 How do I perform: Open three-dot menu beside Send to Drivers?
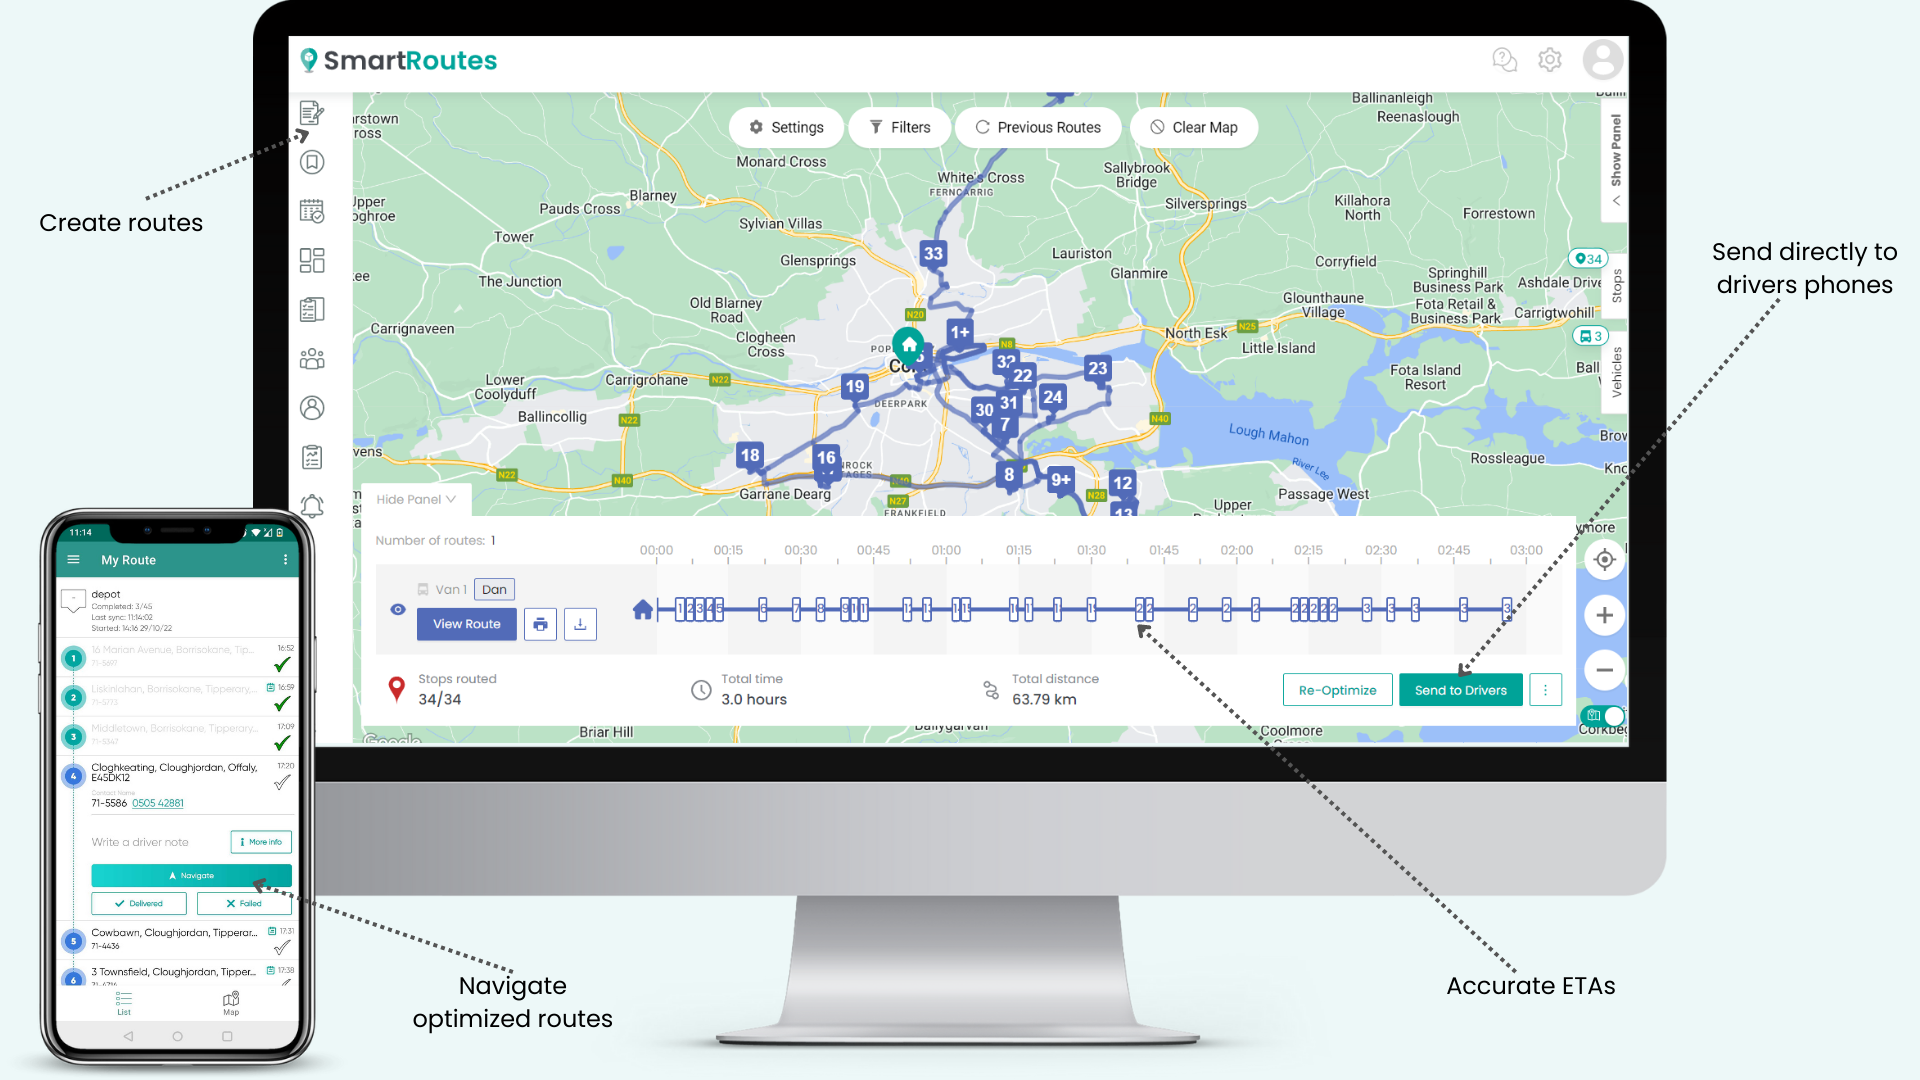[x=1545, y=689]
